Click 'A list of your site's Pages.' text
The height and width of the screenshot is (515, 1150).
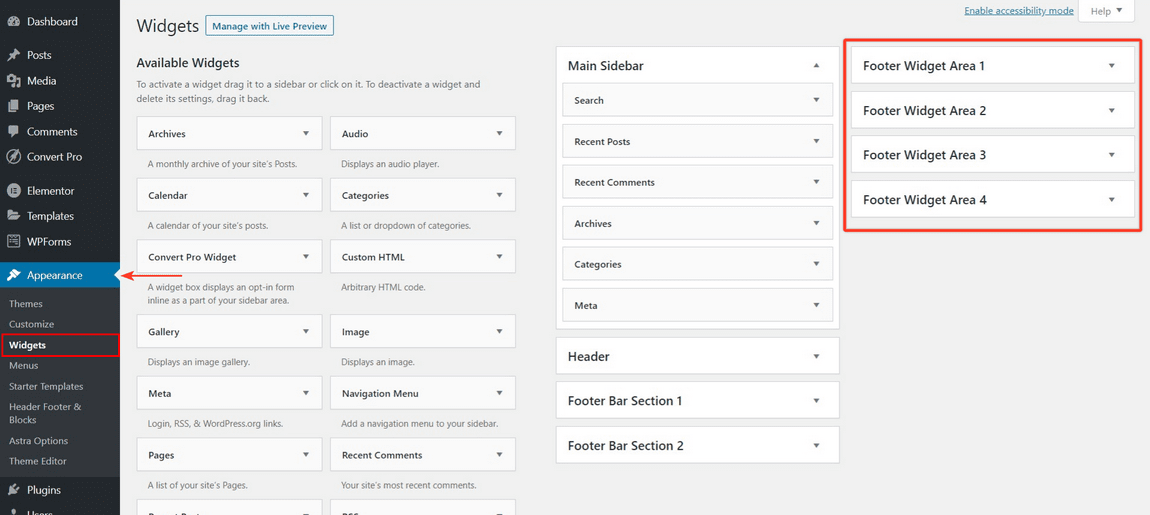tap(197, 485)
